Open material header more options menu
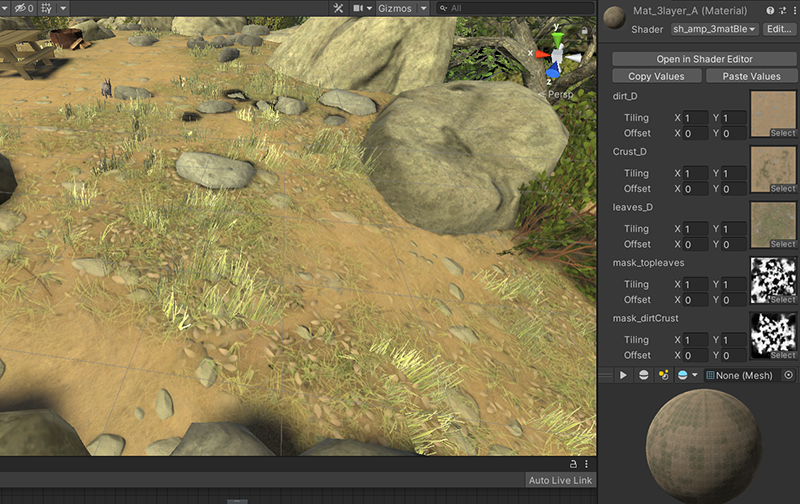Viewport: 800px width, 504px height. (x=794, y=10)
